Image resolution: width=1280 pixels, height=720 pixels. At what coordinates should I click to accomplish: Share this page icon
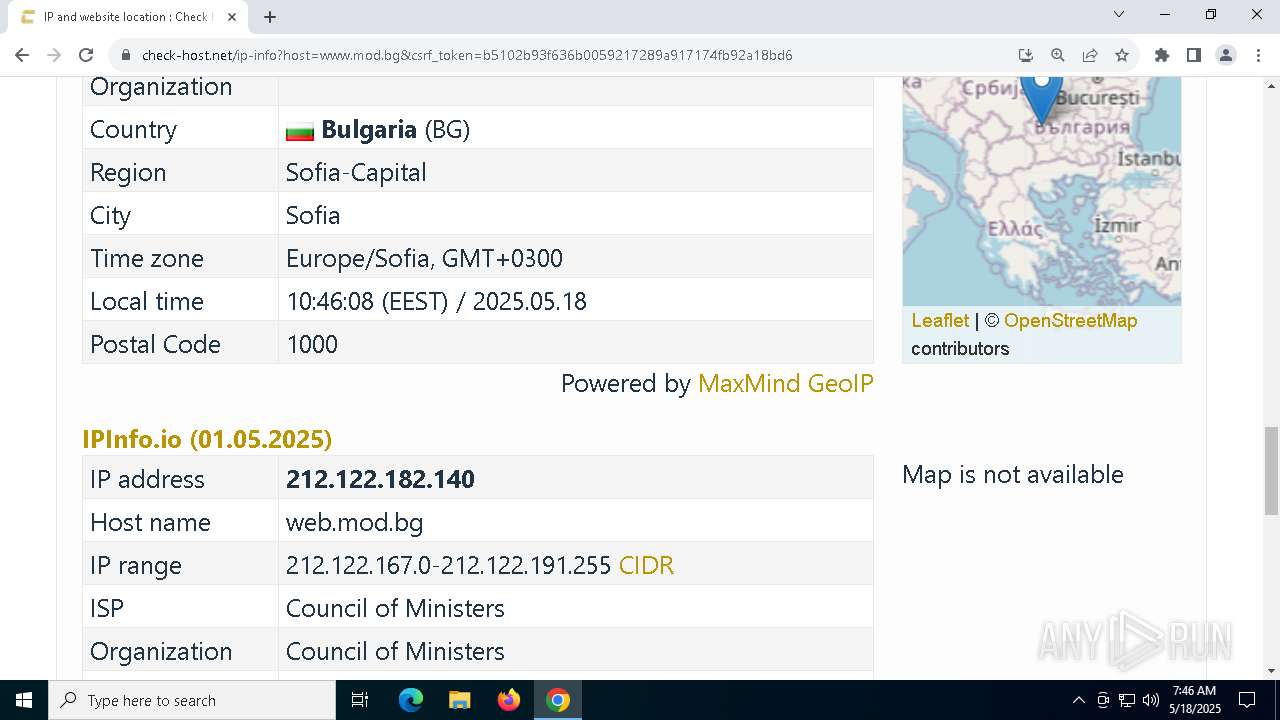click(x=1090, y=55)
